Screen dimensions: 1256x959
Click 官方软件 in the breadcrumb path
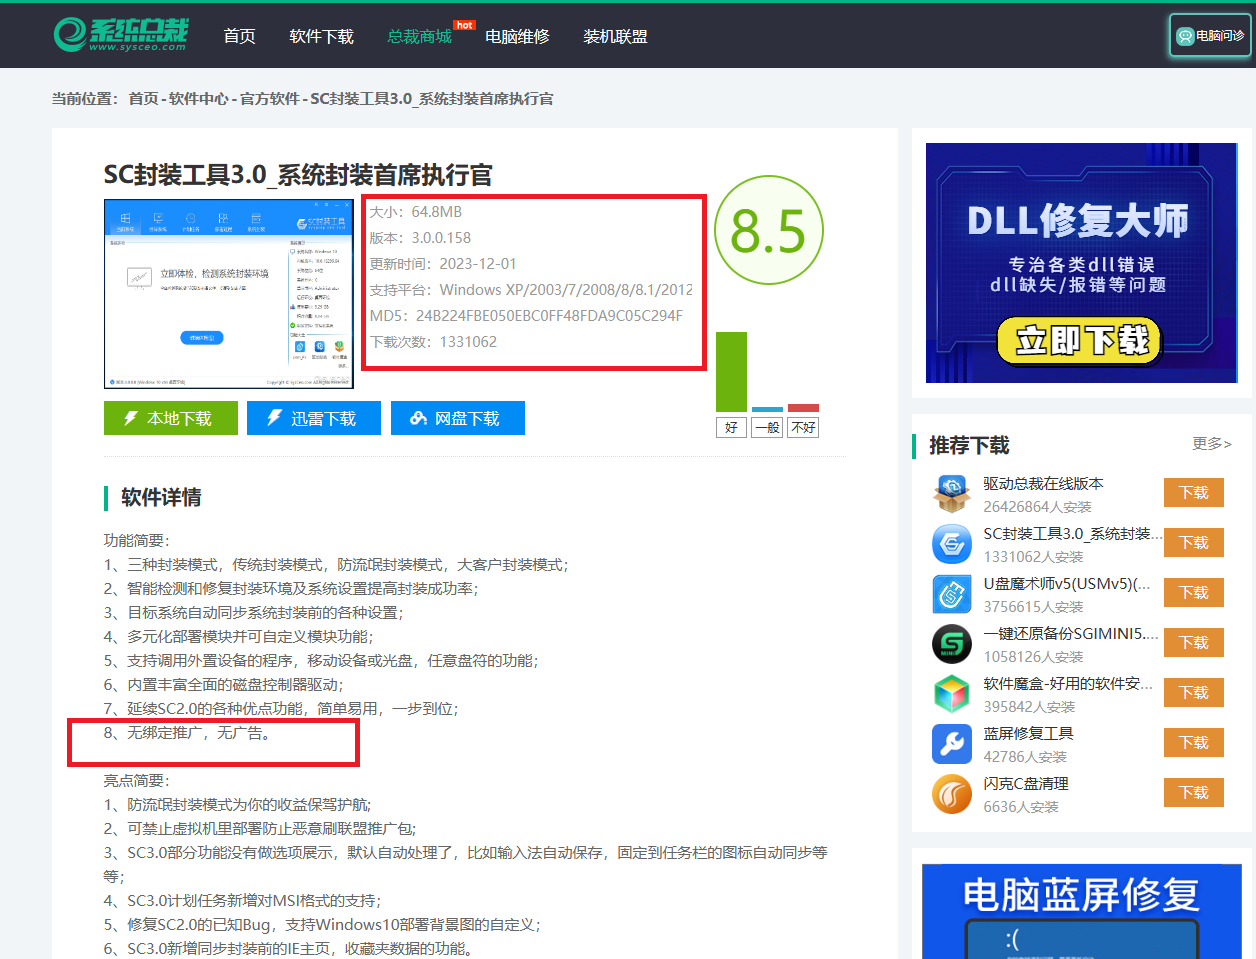tap(270, 98)
